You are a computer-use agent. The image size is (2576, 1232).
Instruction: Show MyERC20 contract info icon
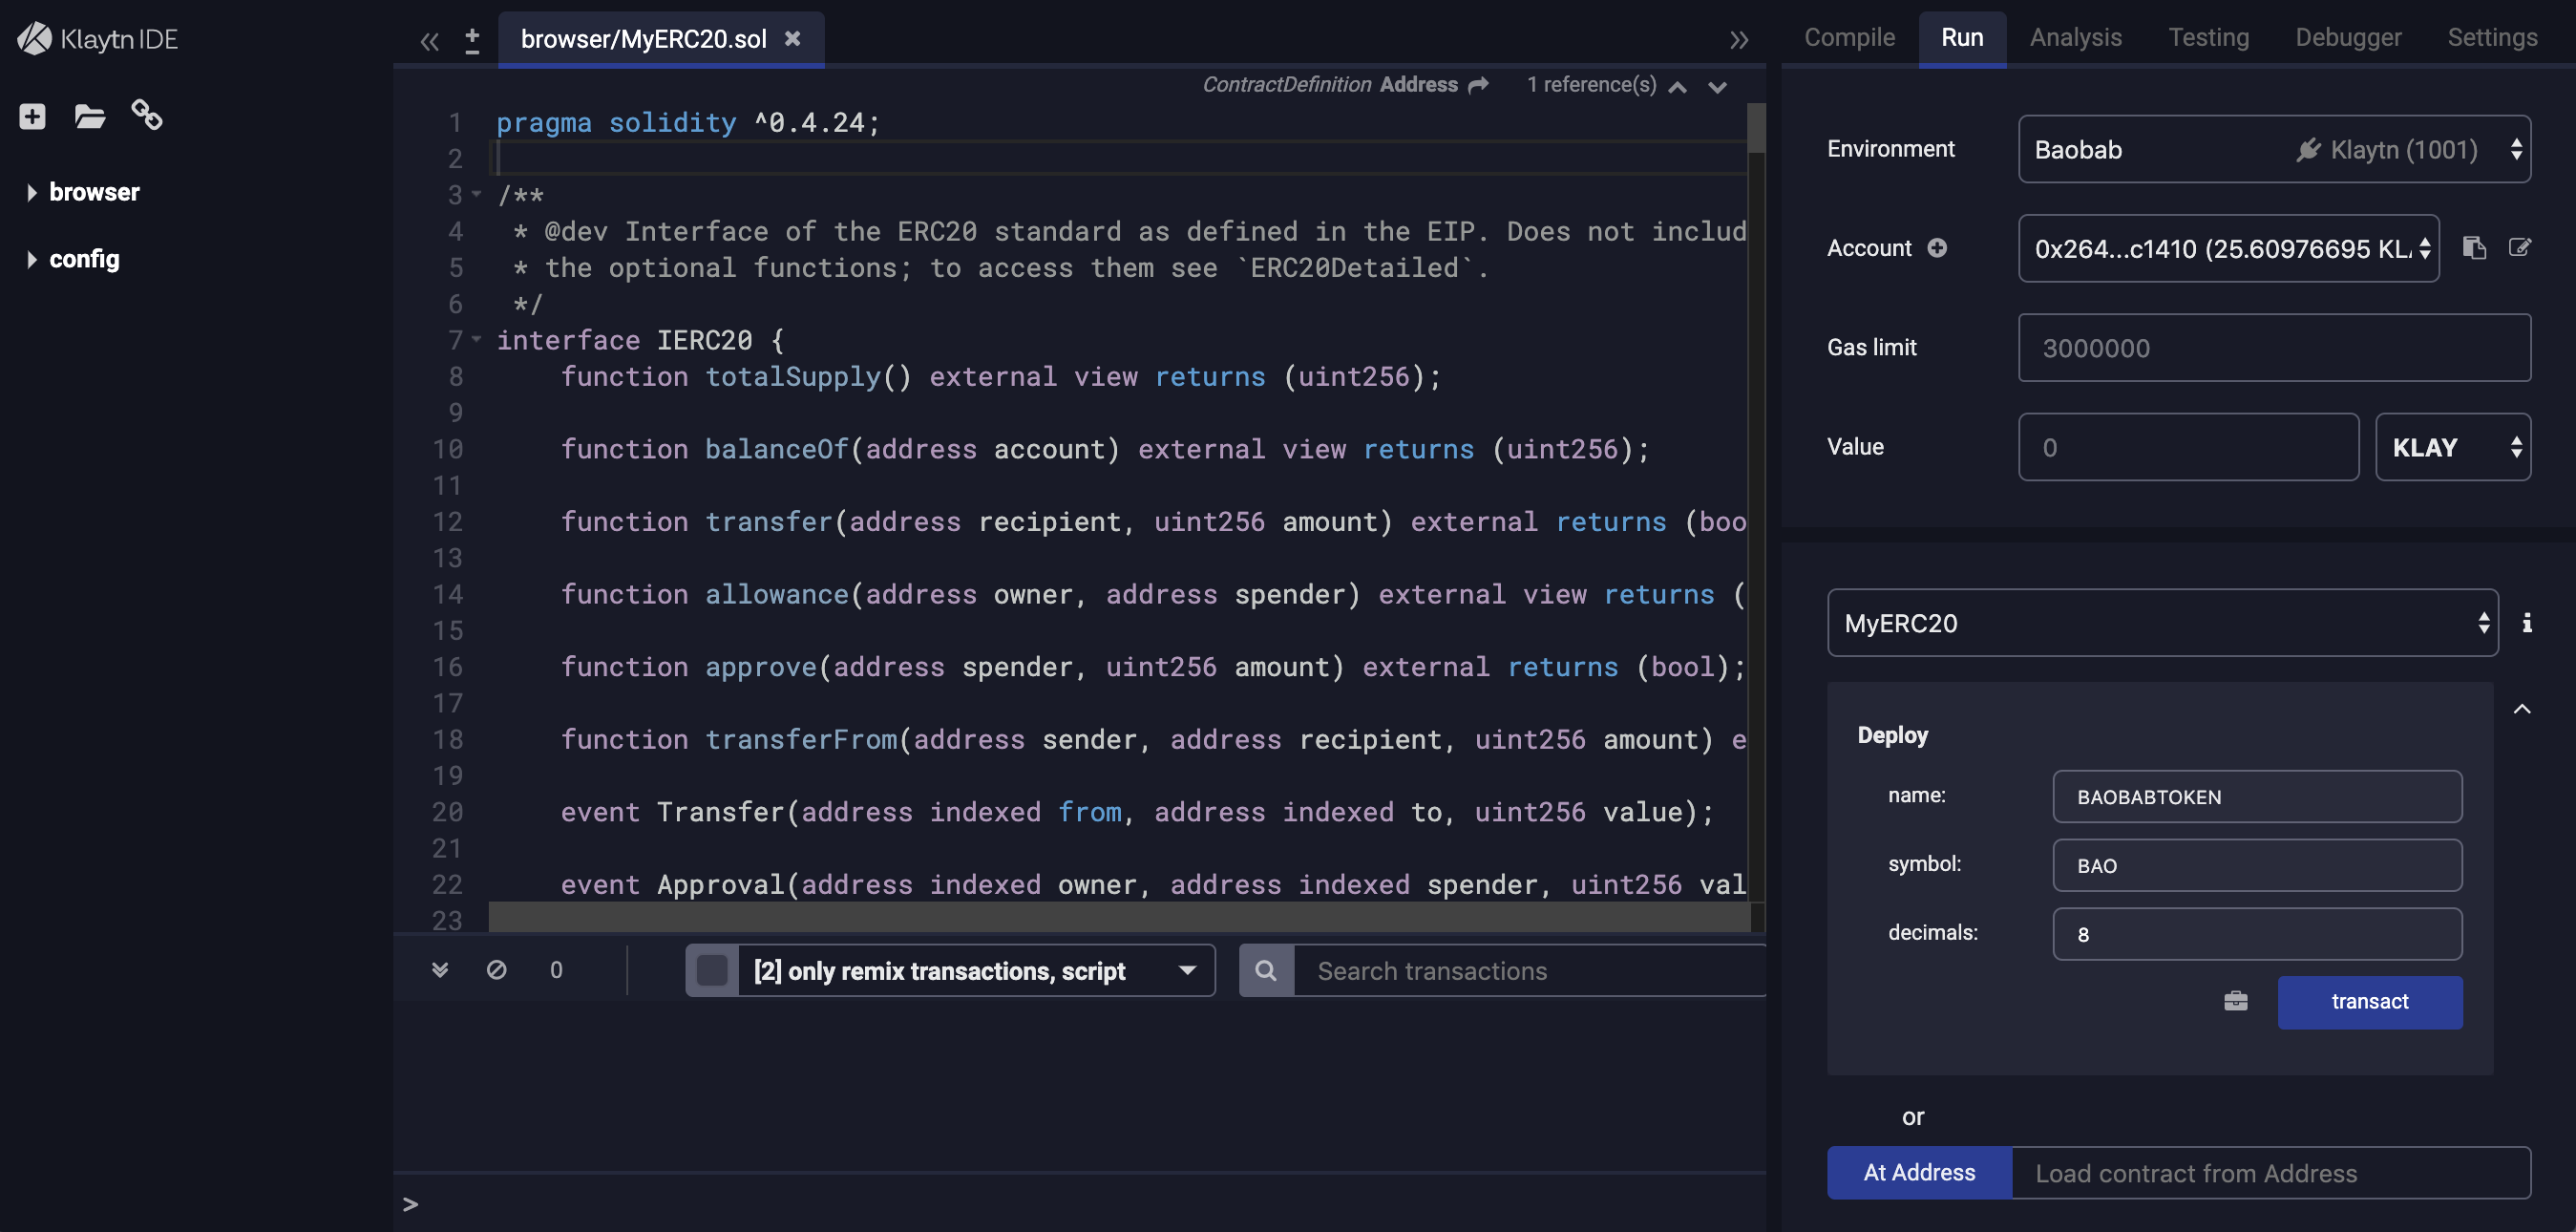pyautogui.click(x=2527, y=623)
